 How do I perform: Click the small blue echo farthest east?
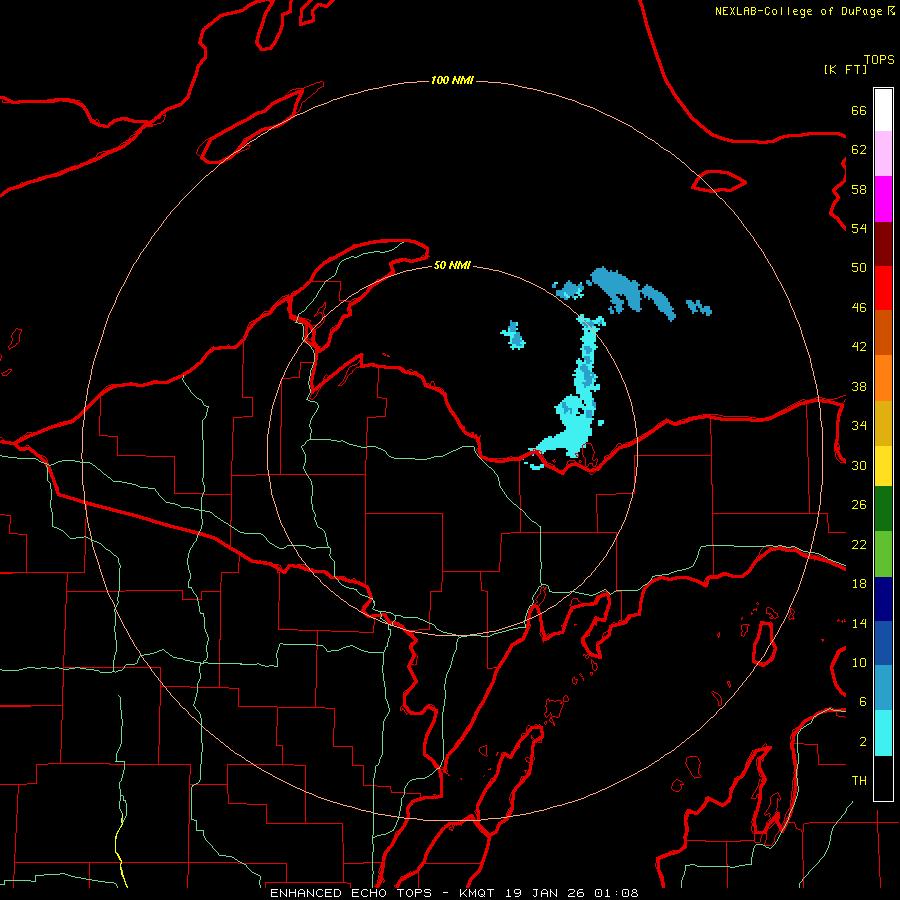pos(699,307)
